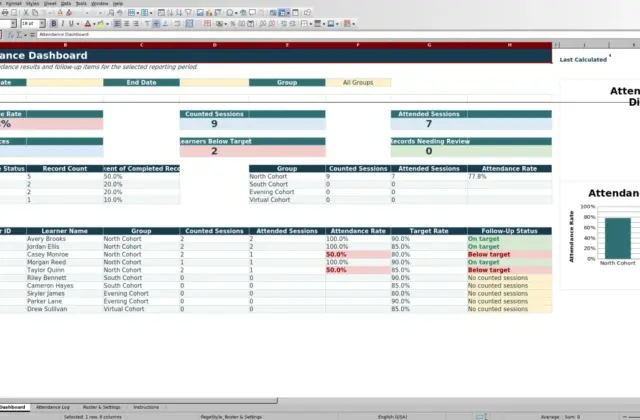Open the highlighting color dropdown arrow
This screenshot has width=640, height=420.
[x=107, y=24]
